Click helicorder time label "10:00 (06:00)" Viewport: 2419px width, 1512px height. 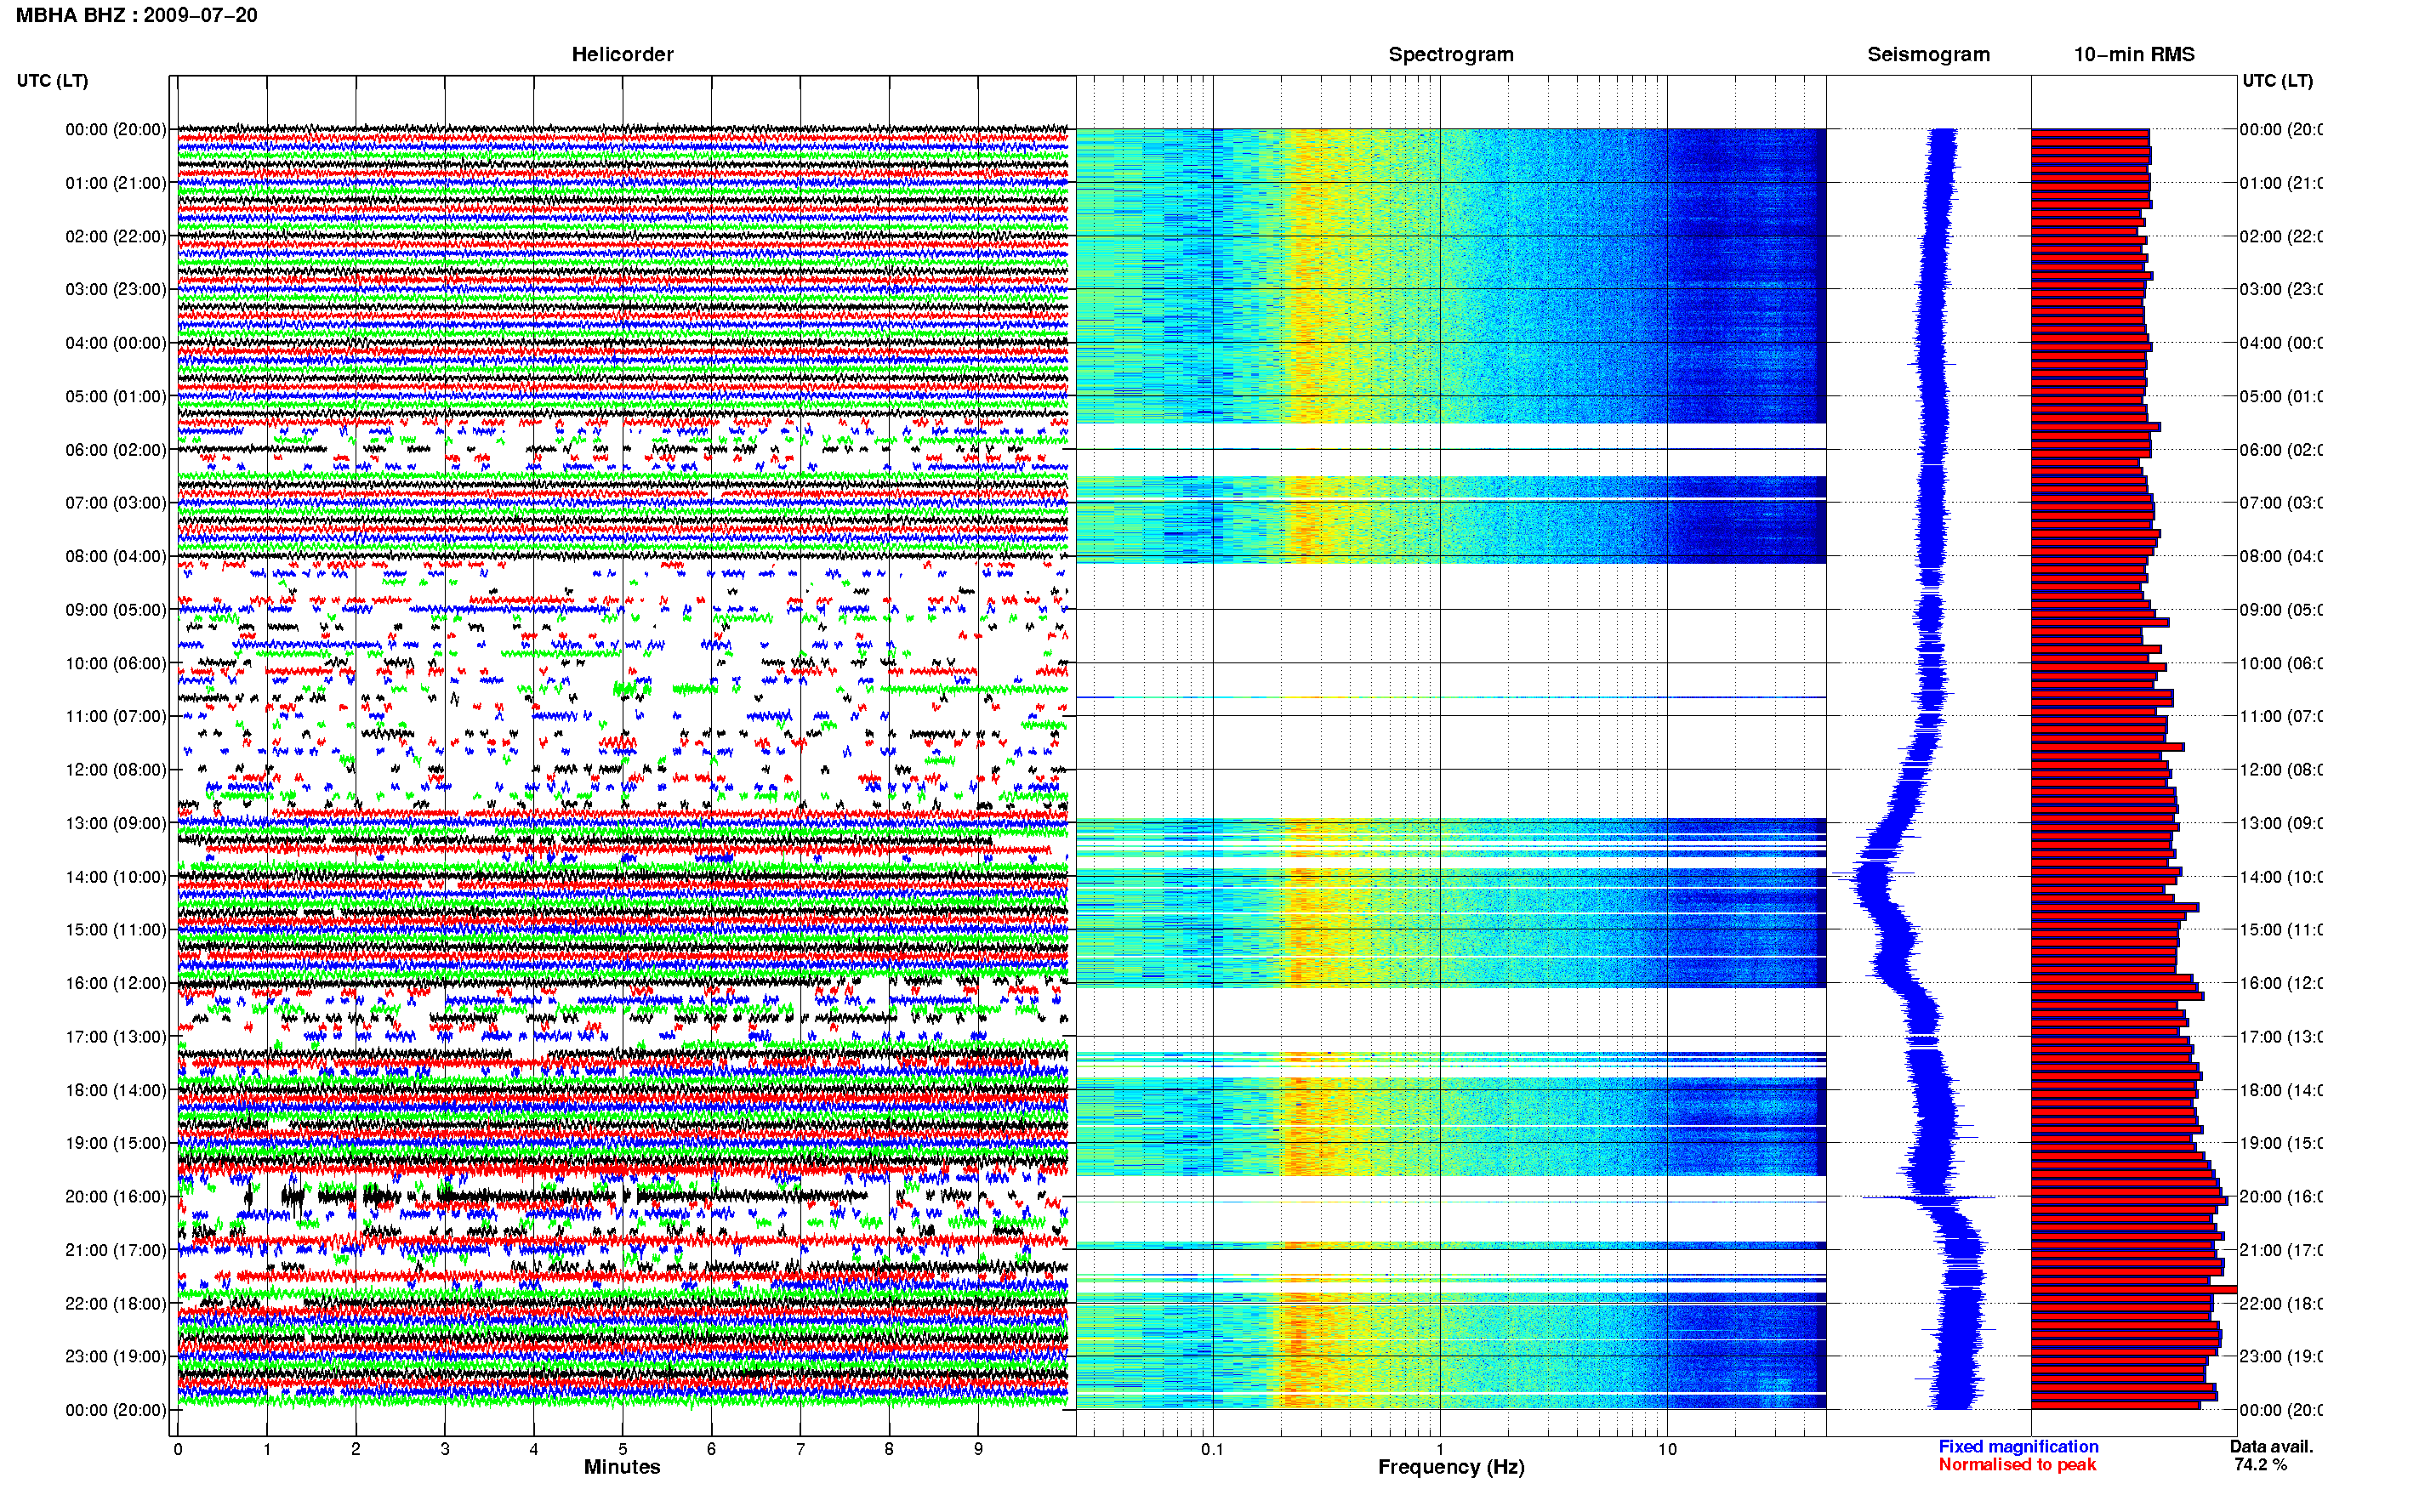point(116,663)
